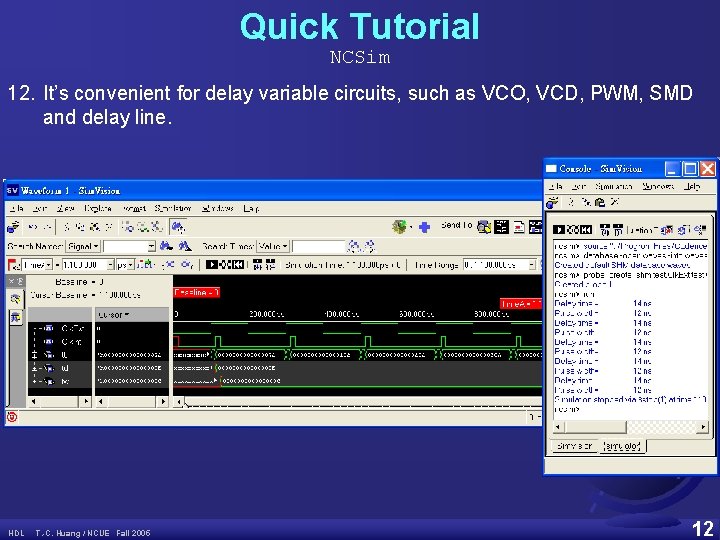Viewport: 720px width, 540px height.
Task: Open Help menu in Console window
Action: [x=692, y=186]
